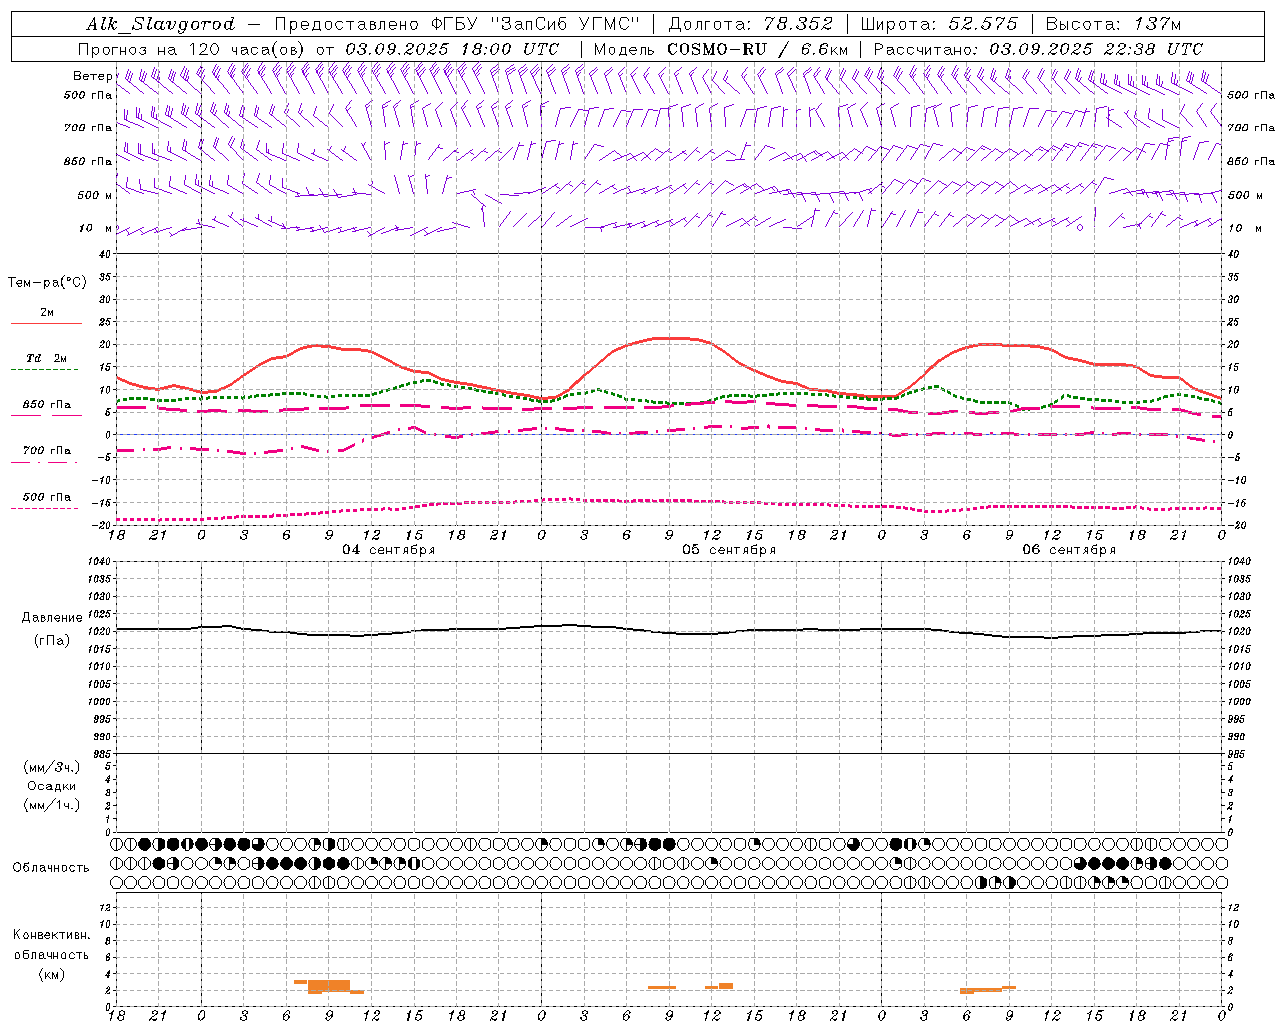
Task: Click the '(км)' convective height unit label
Action: pos(51,974)
